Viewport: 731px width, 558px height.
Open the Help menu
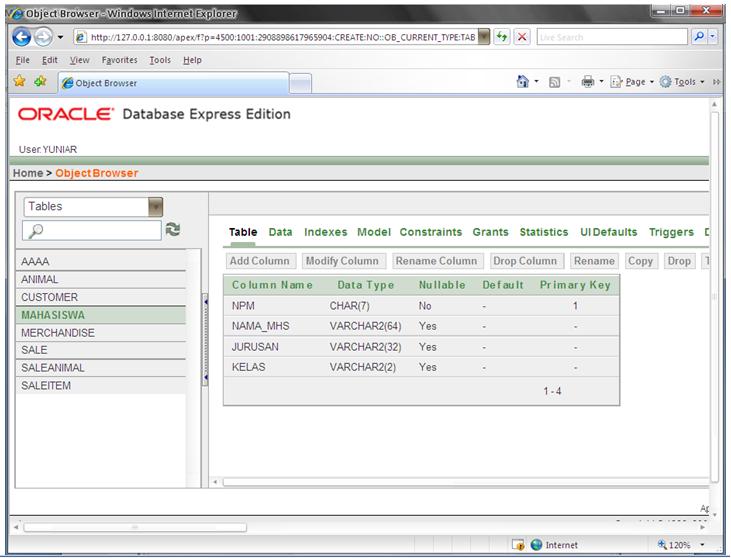(192, 60)
